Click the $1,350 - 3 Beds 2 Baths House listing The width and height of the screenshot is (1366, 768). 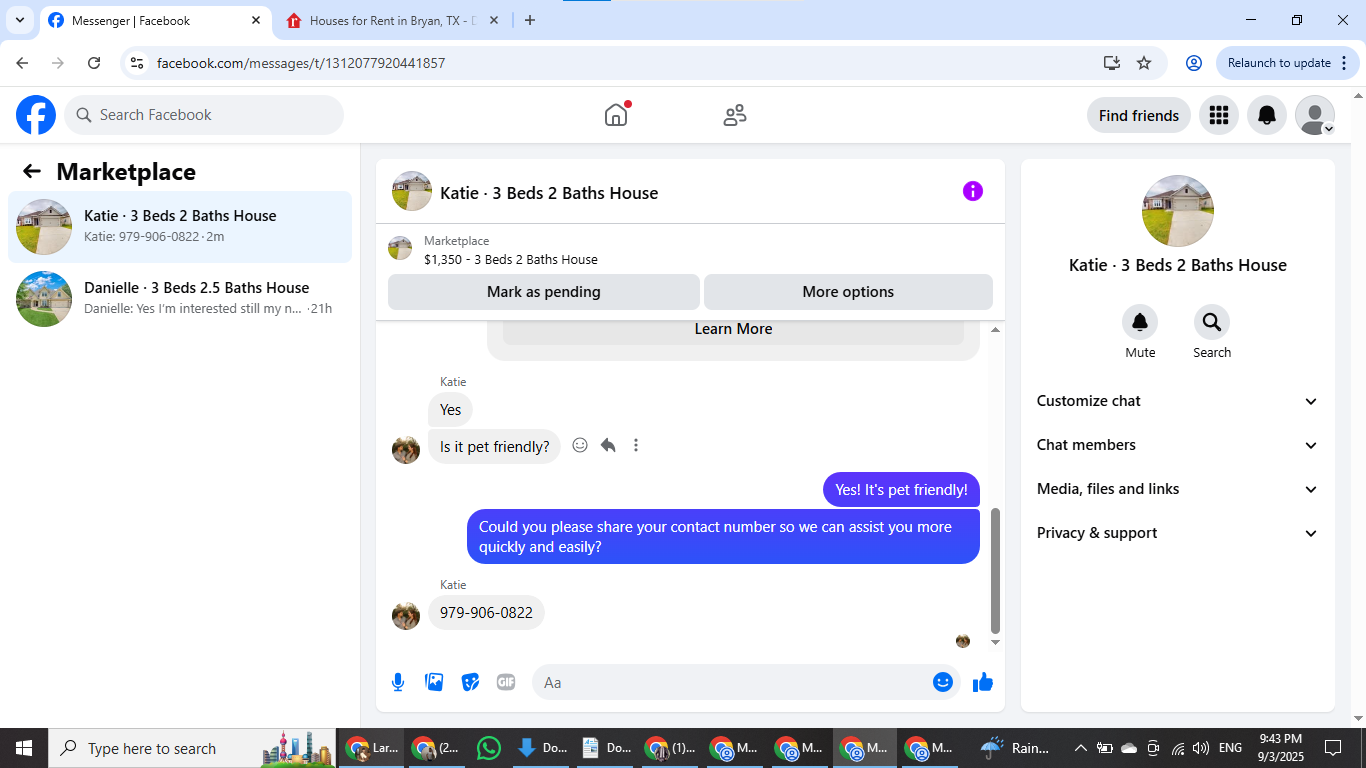tap(511, 259)
